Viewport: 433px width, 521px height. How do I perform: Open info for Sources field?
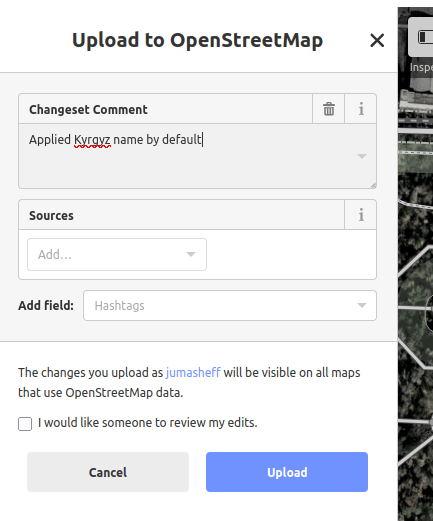[x=361, y=215]
